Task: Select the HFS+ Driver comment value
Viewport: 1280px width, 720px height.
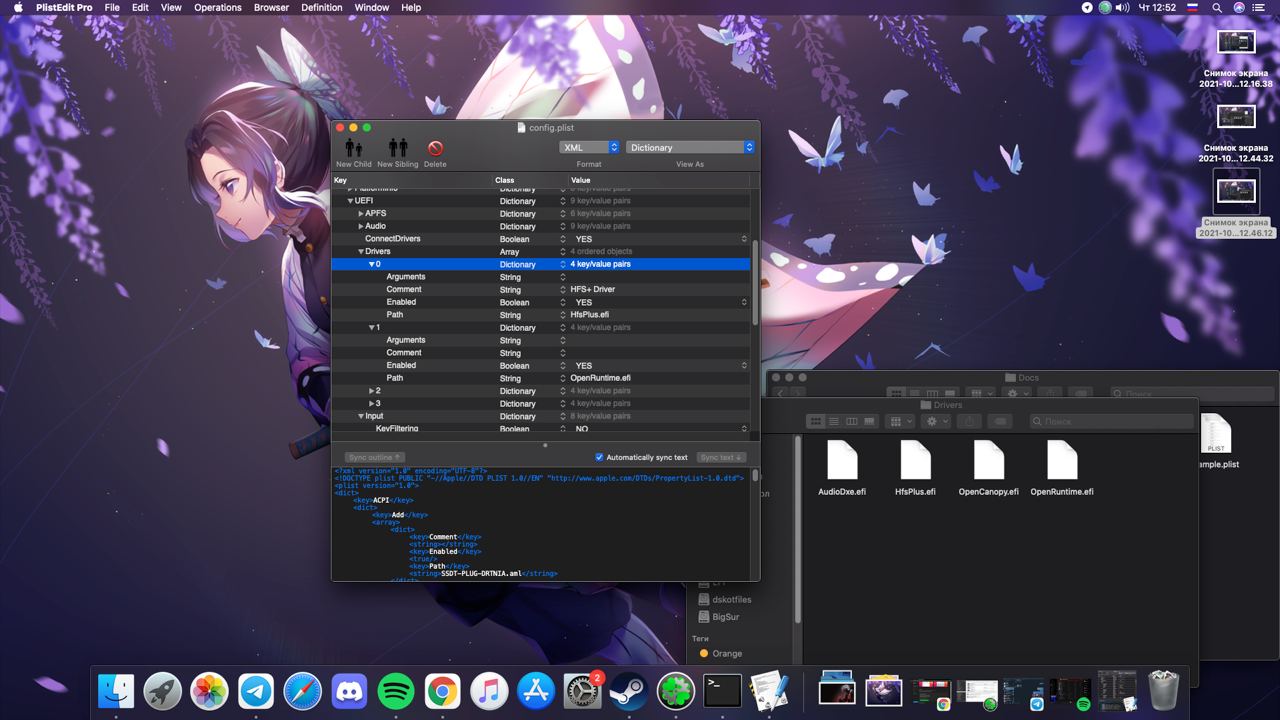Action: (x=659, y=290)
